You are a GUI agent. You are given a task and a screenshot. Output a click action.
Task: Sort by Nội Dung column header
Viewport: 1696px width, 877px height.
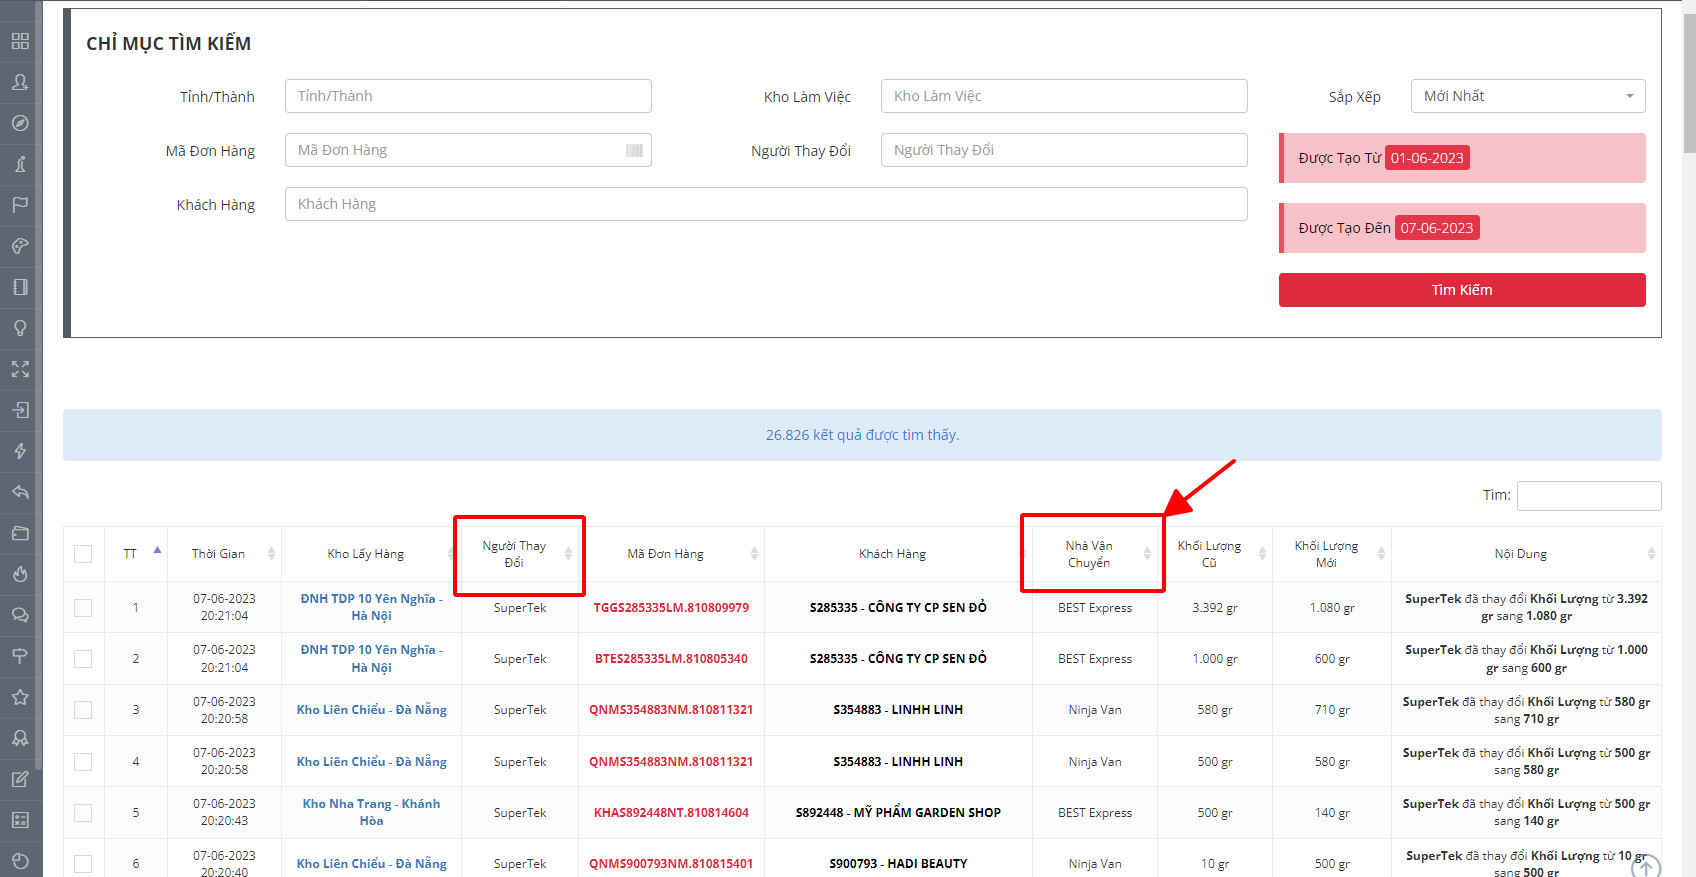tap(1526, 554)
